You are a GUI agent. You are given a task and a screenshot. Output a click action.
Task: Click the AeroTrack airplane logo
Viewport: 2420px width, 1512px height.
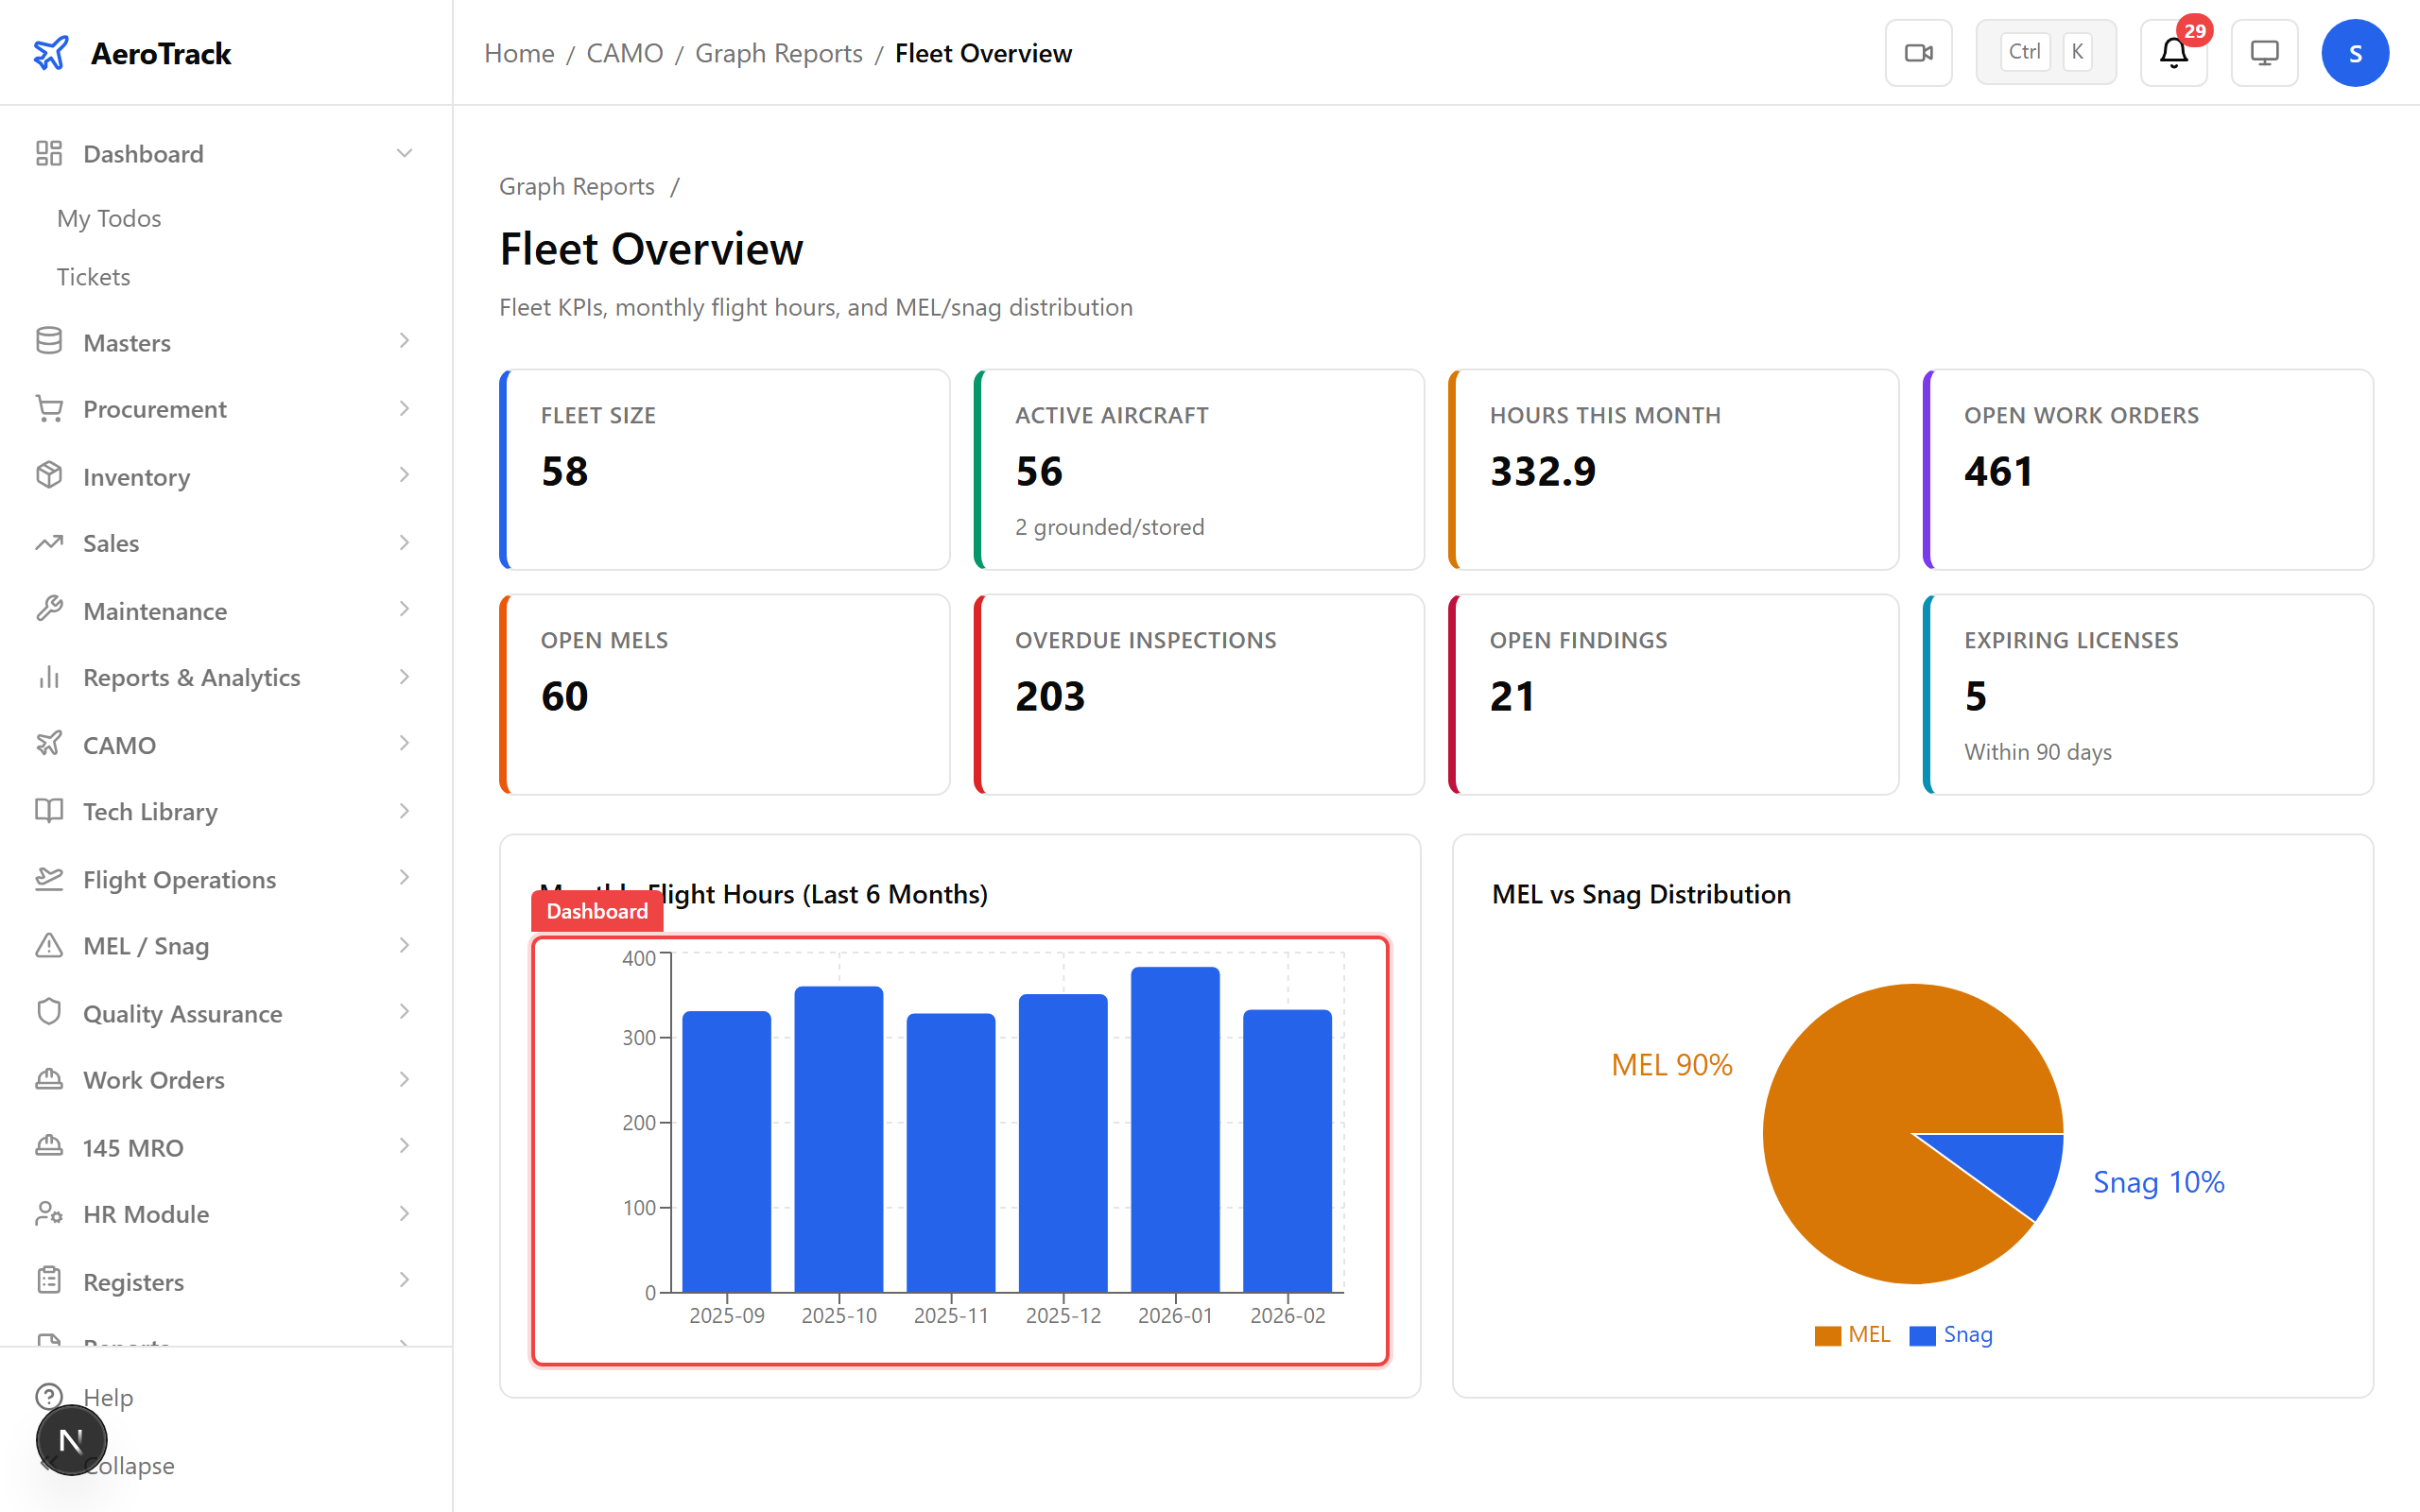coord(51,53)
